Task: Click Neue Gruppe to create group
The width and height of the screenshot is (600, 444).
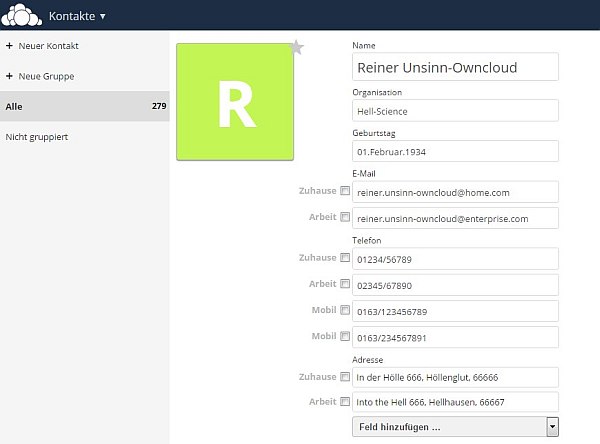Action: click(46, 76)
